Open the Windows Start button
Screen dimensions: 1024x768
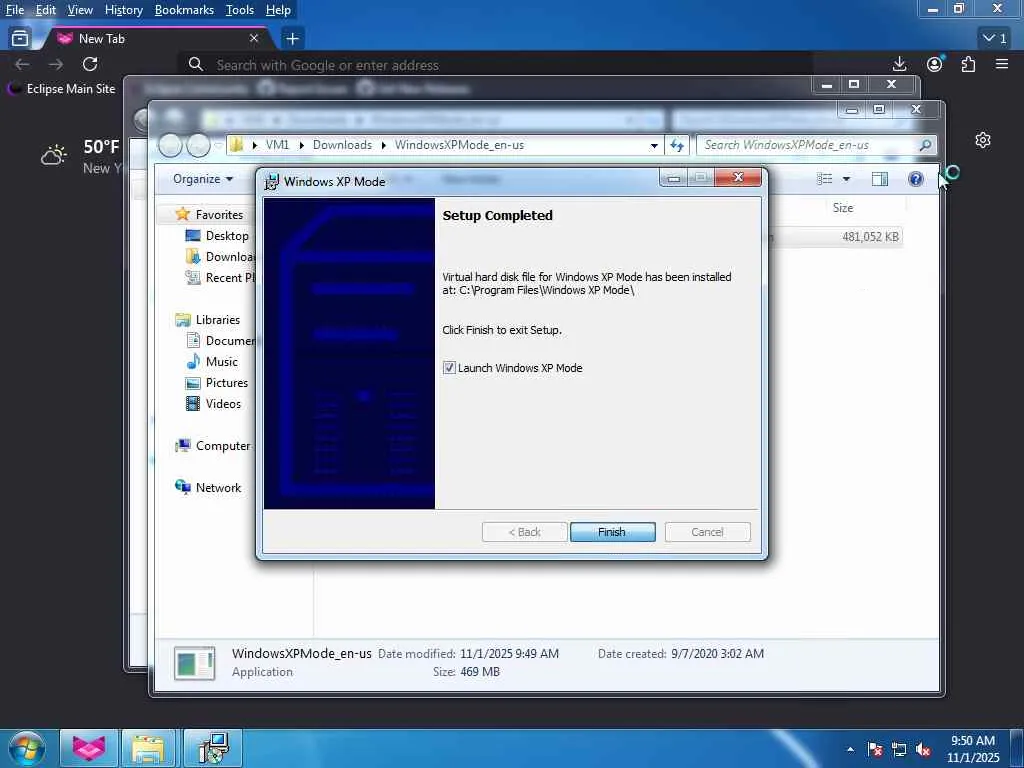coord(26,748)
